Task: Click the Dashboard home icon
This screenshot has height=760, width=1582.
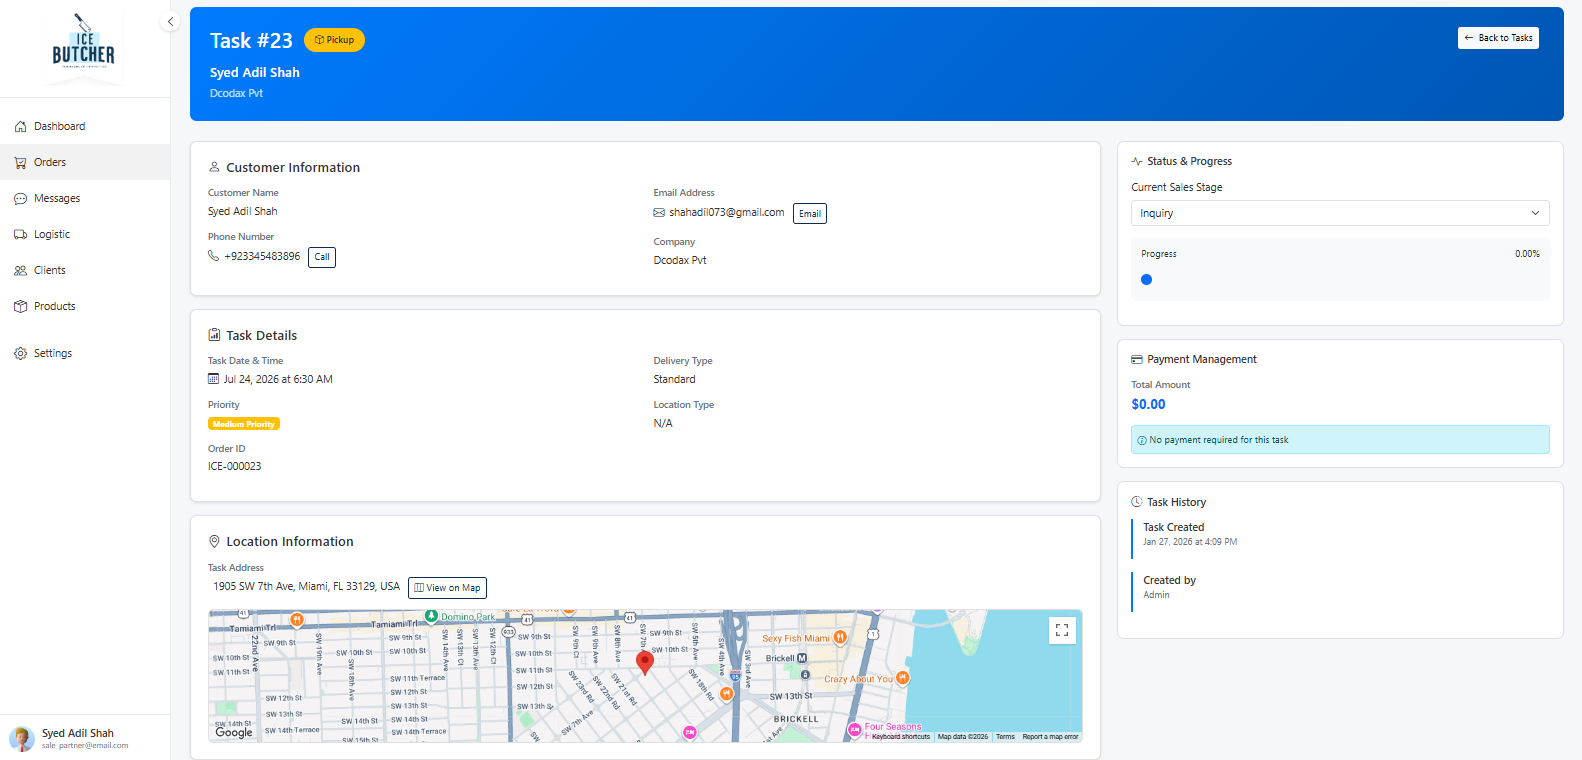Action: [20, 126]
